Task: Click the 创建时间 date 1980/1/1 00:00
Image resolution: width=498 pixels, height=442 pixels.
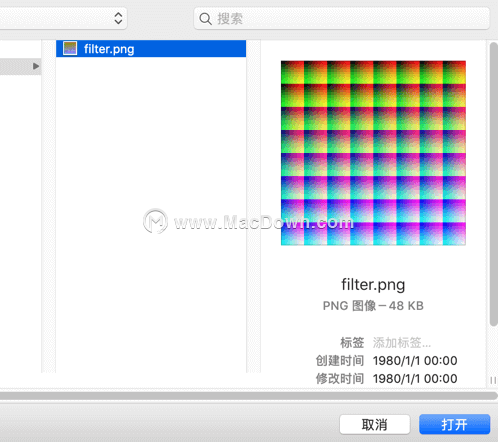Action: [415, 361]
